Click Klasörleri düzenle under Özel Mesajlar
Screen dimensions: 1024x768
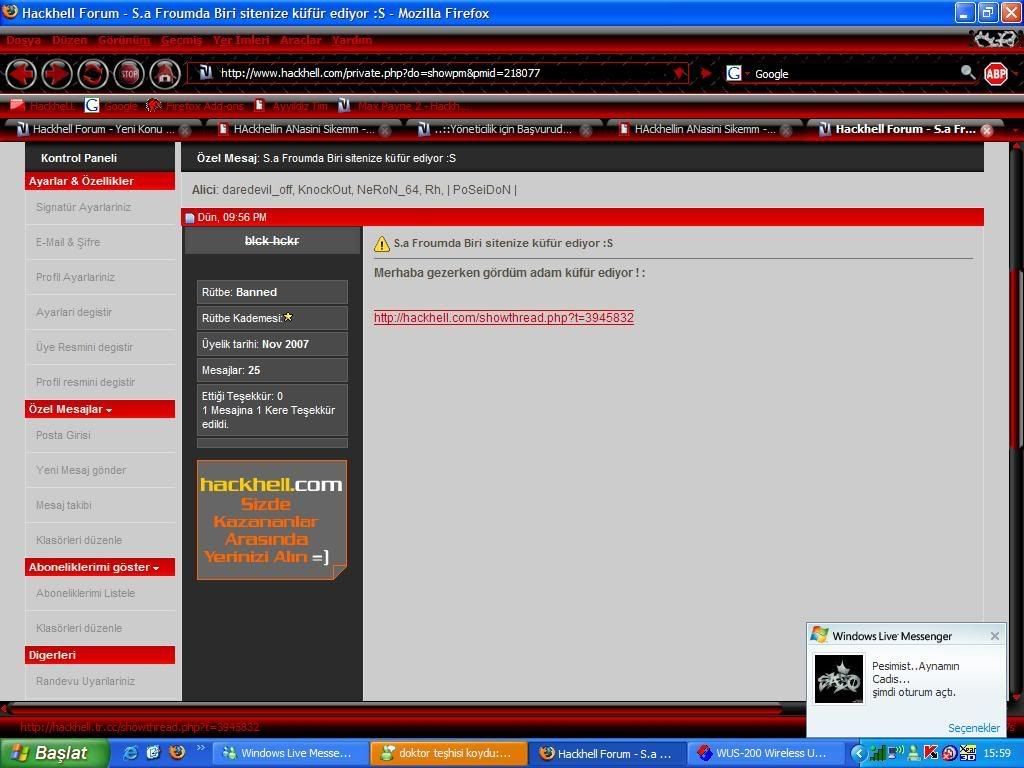point(79,540)
